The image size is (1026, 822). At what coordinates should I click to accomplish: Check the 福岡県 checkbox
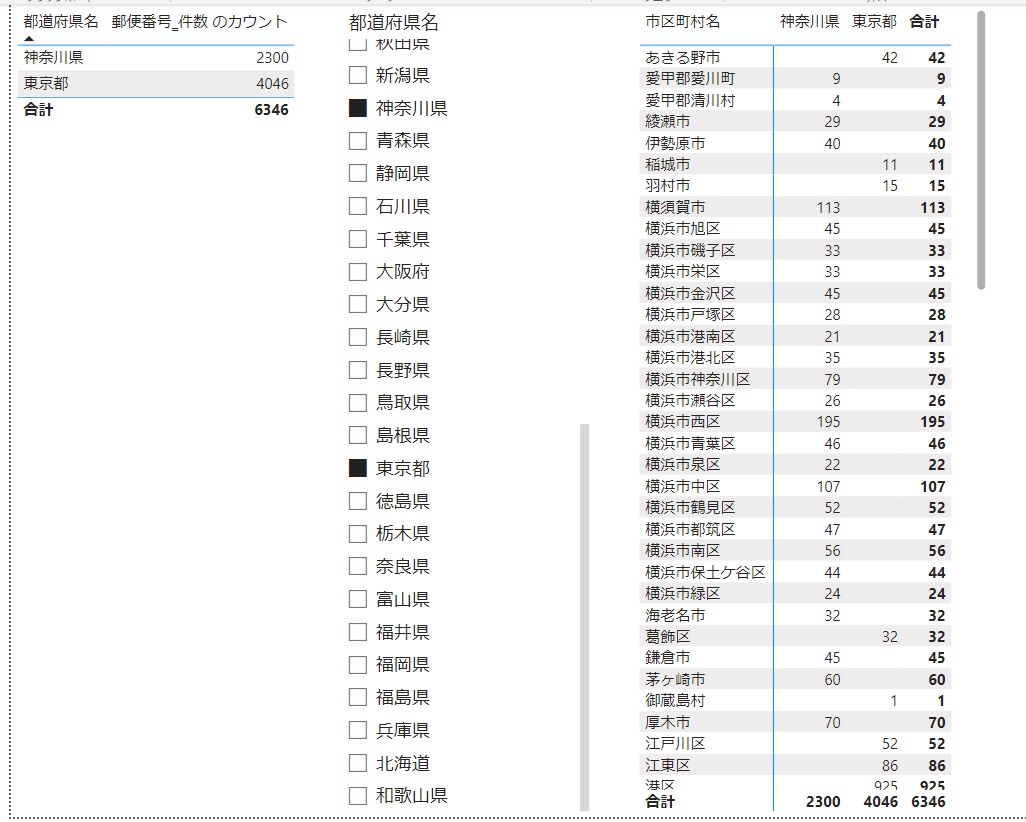coord(358,664)
